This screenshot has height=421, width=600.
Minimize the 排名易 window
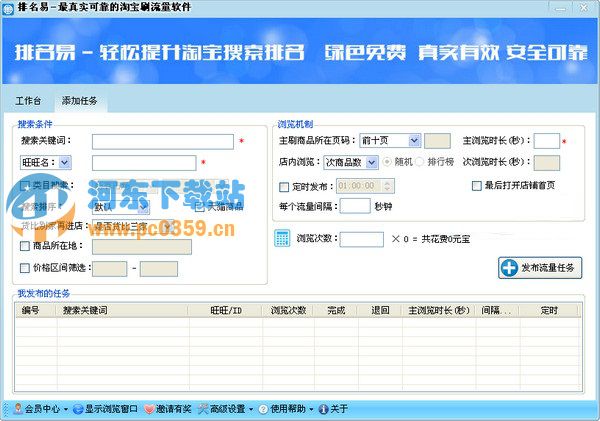561,7
